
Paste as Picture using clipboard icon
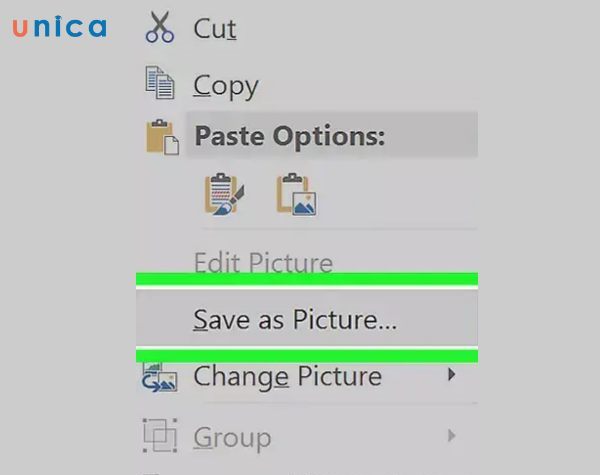pyautogui.click(x=296, y=195)
